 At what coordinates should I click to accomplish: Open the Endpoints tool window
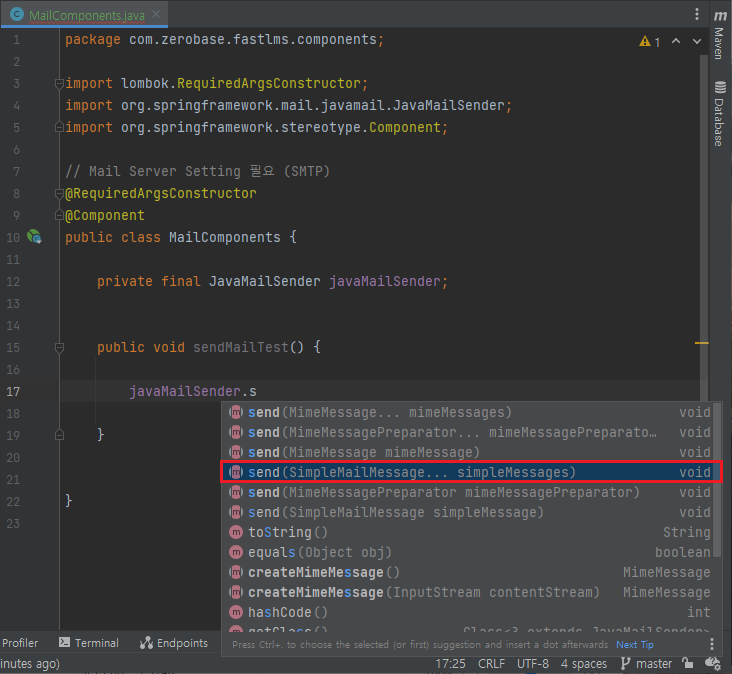174,643
